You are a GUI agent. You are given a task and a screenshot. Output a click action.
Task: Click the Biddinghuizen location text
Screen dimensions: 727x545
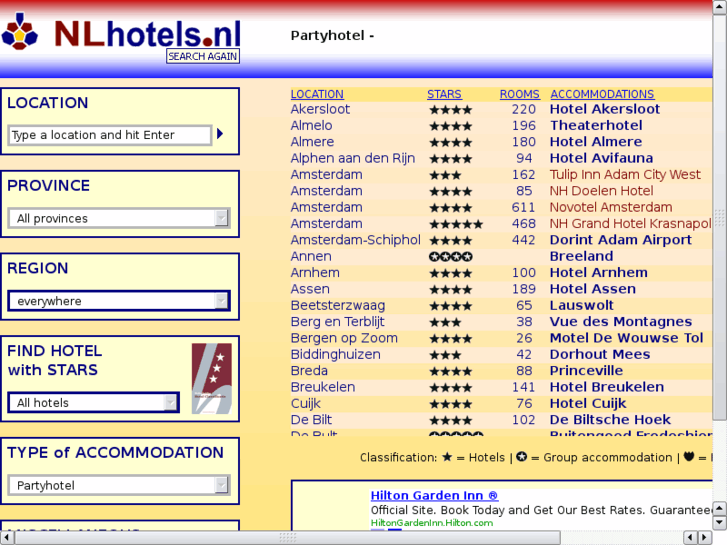[335, 354]
